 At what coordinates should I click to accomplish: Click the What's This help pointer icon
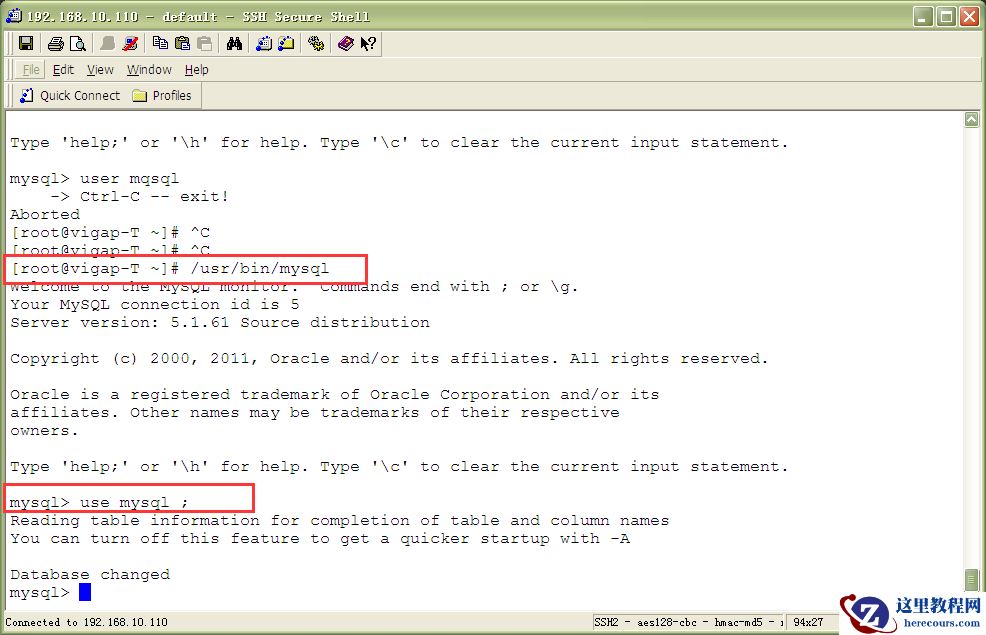pos(368,43)
